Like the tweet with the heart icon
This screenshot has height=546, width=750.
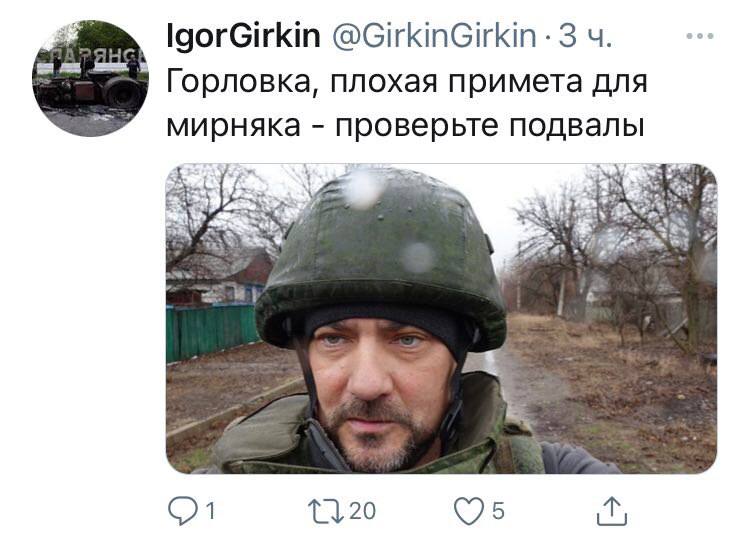point(469,511)
